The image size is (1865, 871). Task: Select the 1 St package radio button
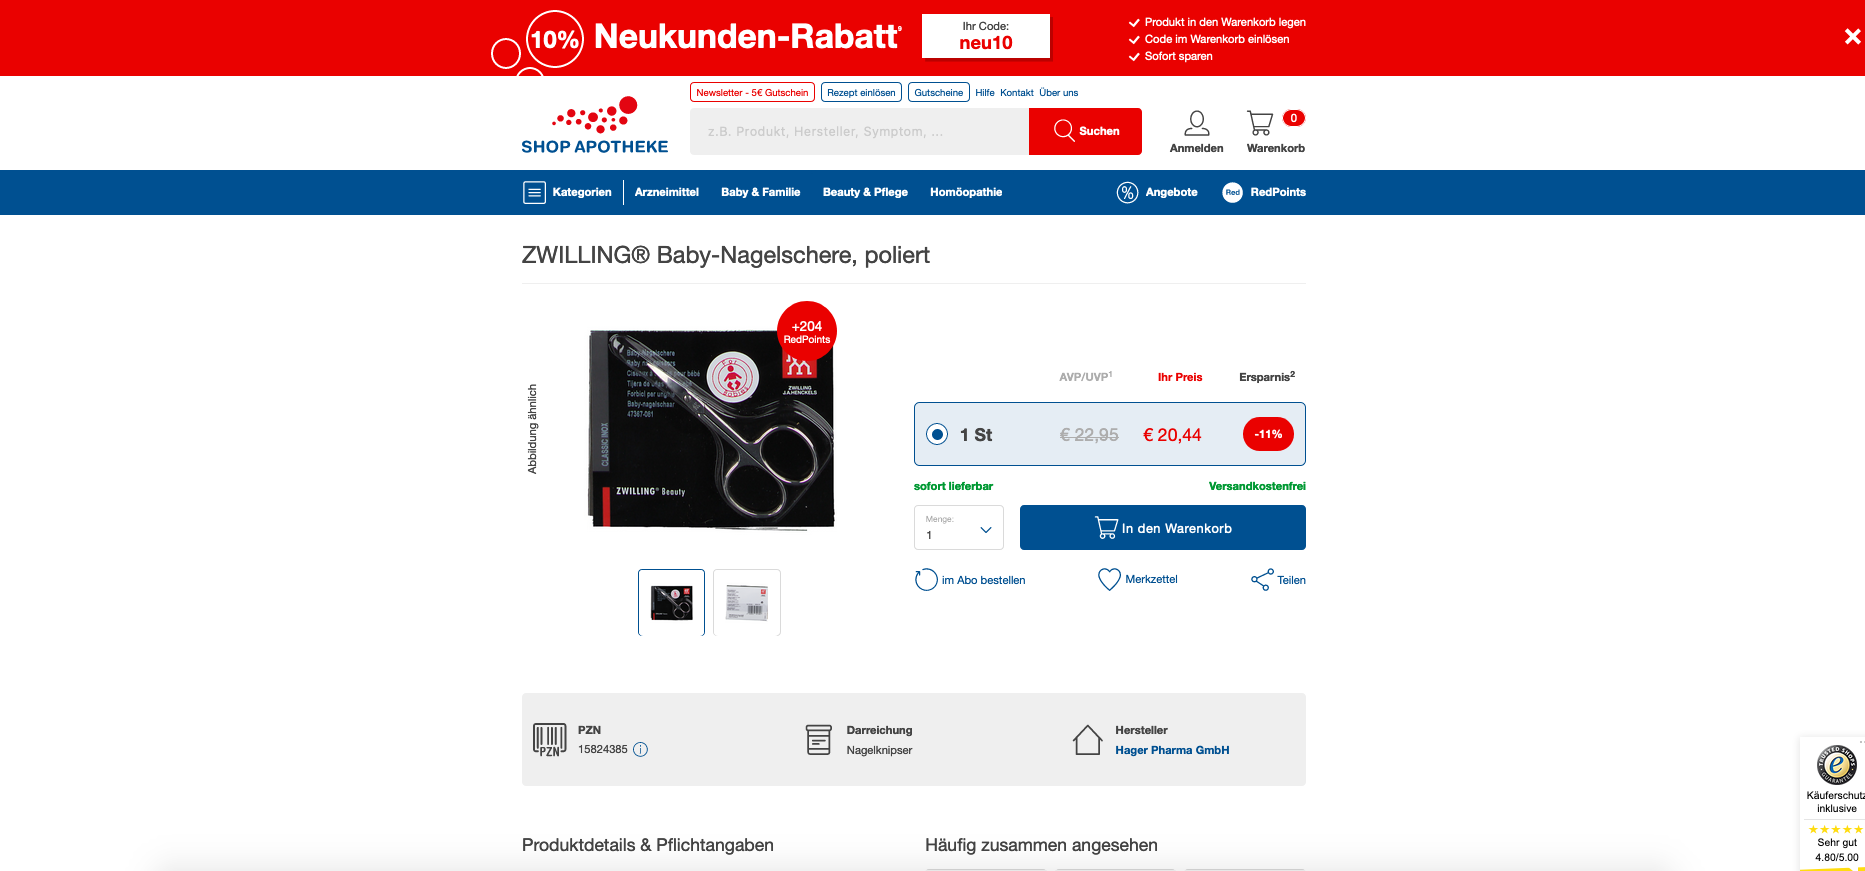pos(937,434)
